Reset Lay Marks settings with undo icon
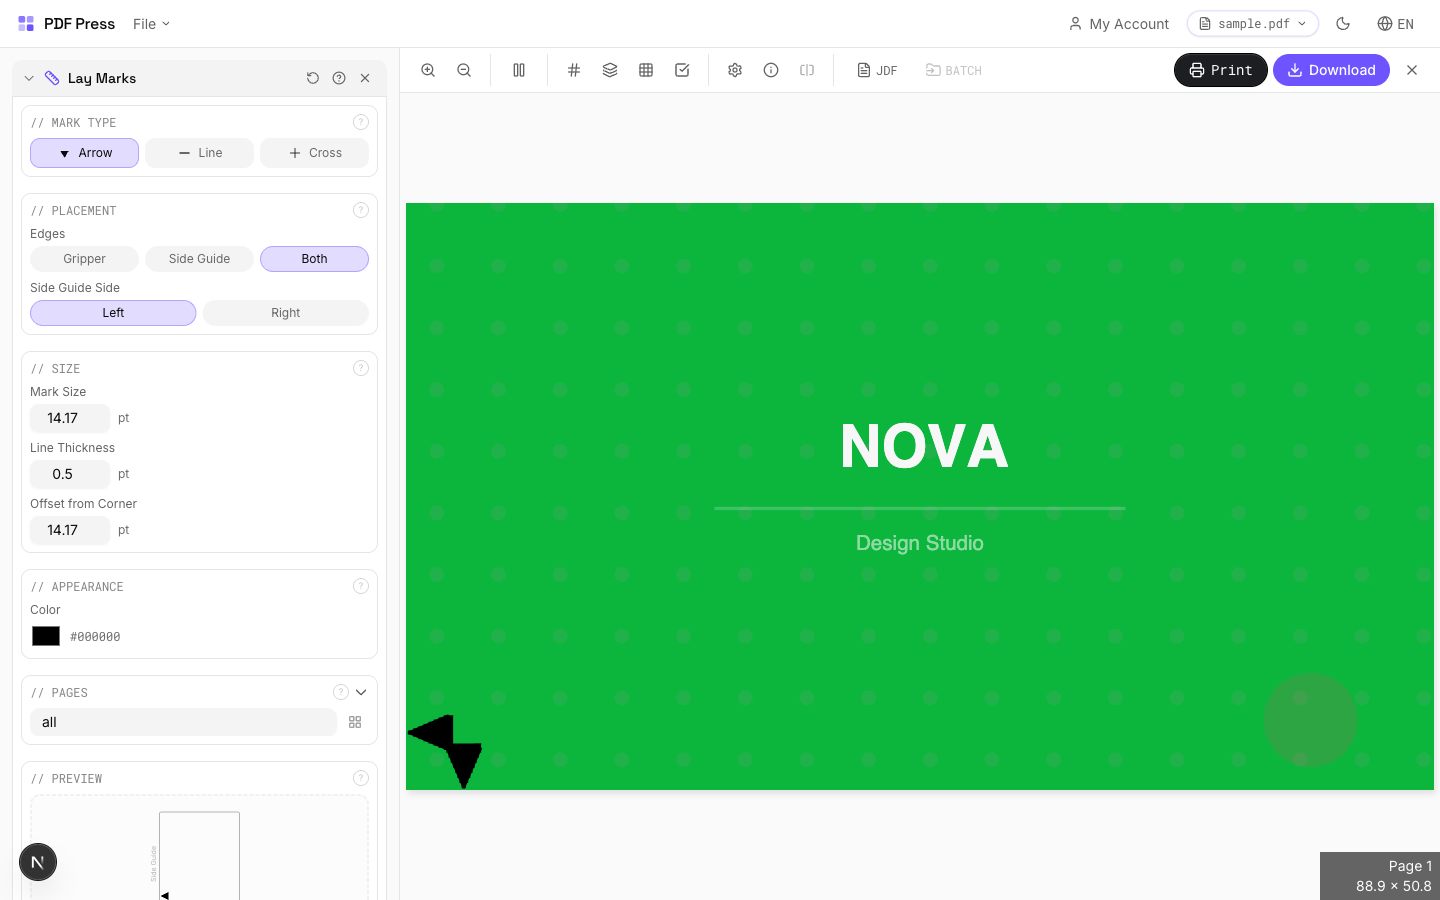The image size is (1440, 900). [313, 78]
